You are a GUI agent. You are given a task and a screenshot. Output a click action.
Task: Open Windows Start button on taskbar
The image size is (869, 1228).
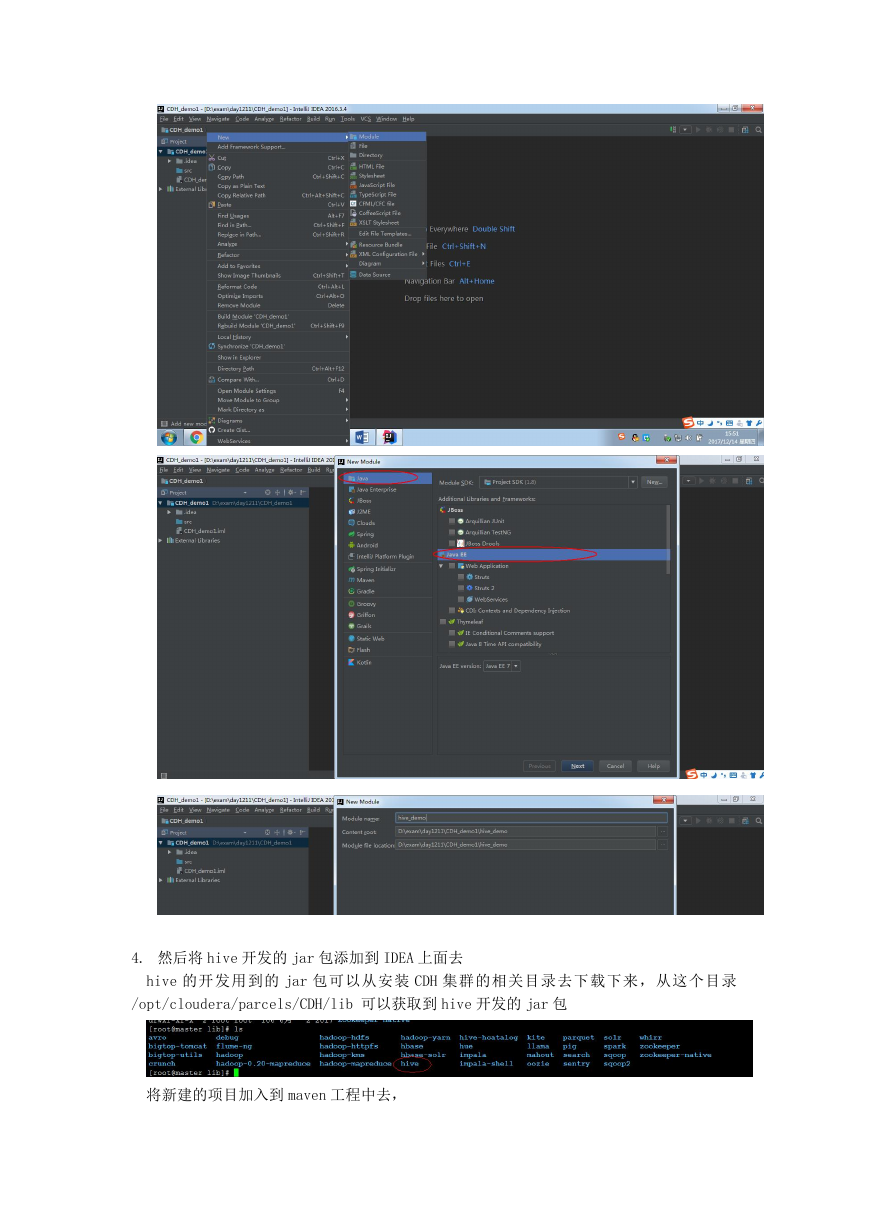(169, 437)
